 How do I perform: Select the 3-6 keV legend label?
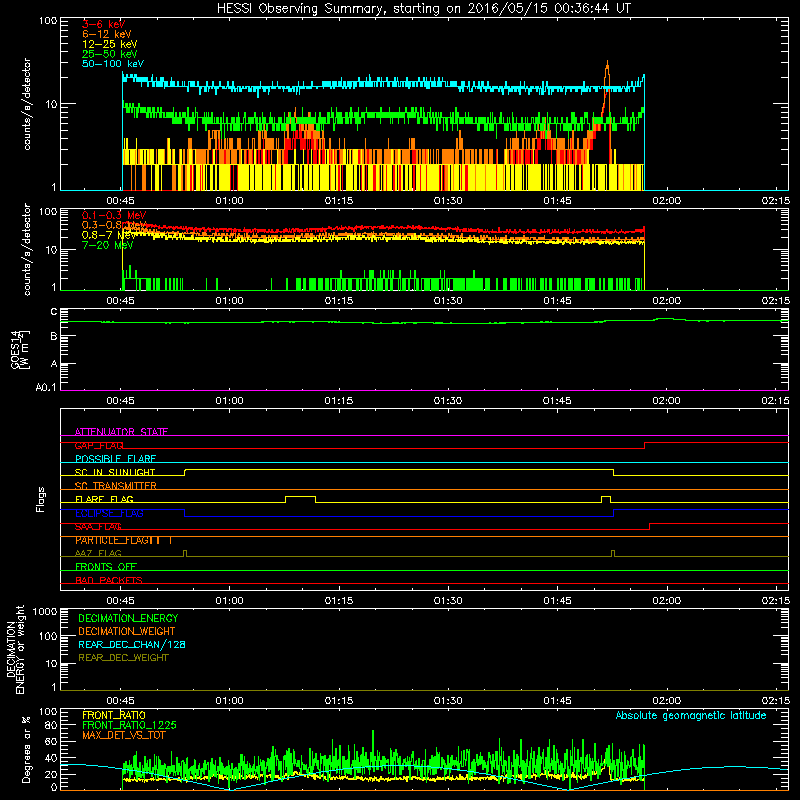point(103,24)
